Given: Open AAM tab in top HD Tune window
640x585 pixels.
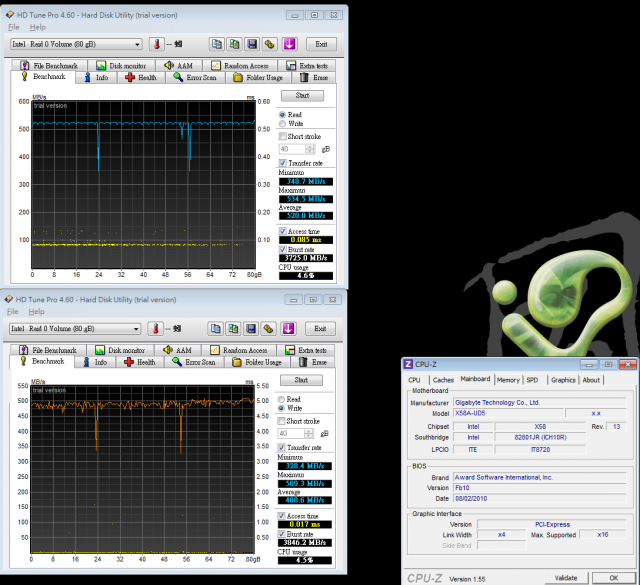Looking at the screenshot, I should (179, 66).
